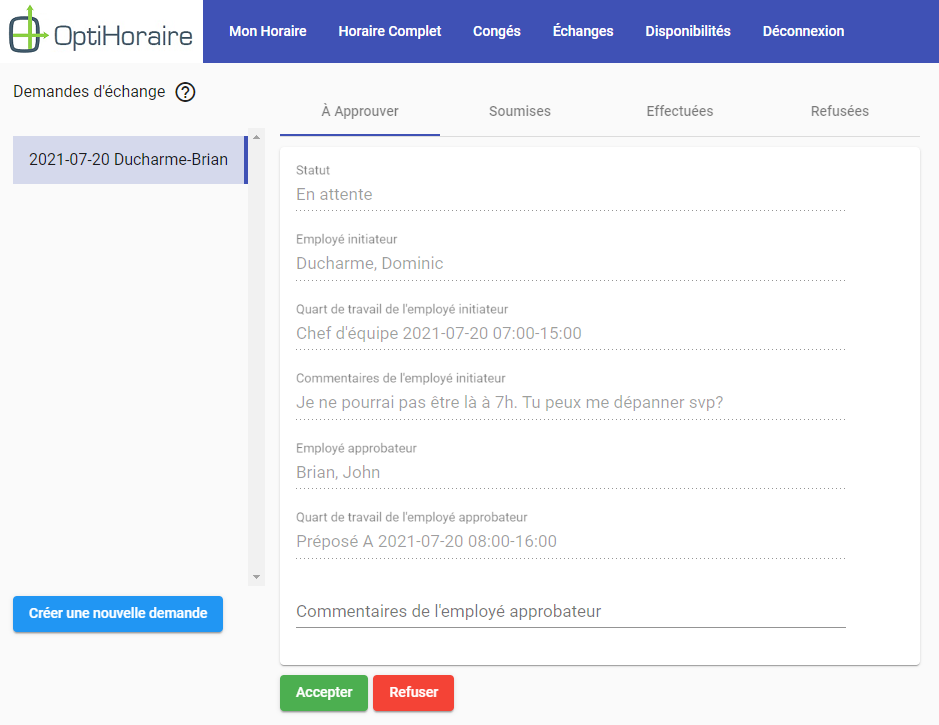This screenshot has height=725, width=939.
Task: Refuse the exchange request
Action: (x=413, y=693)
